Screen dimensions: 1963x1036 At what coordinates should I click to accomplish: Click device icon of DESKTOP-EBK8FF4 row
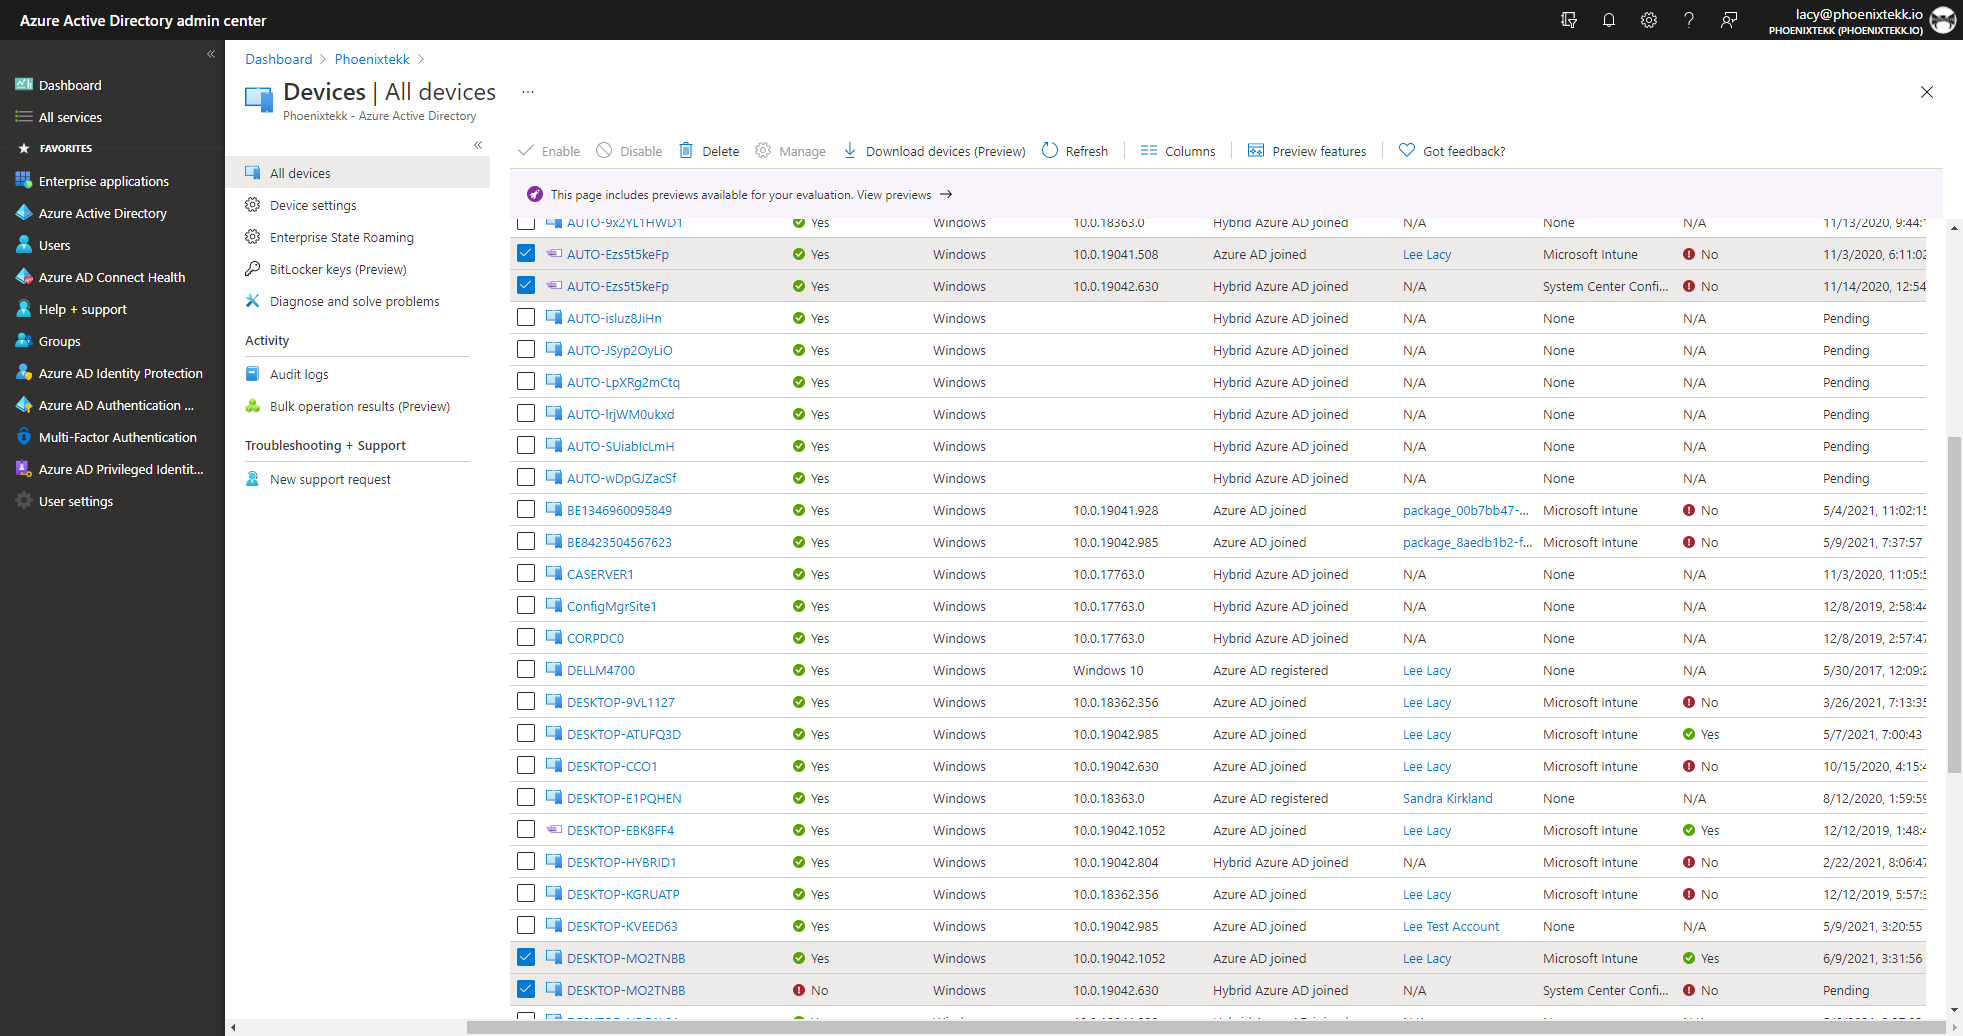[554, 829]
